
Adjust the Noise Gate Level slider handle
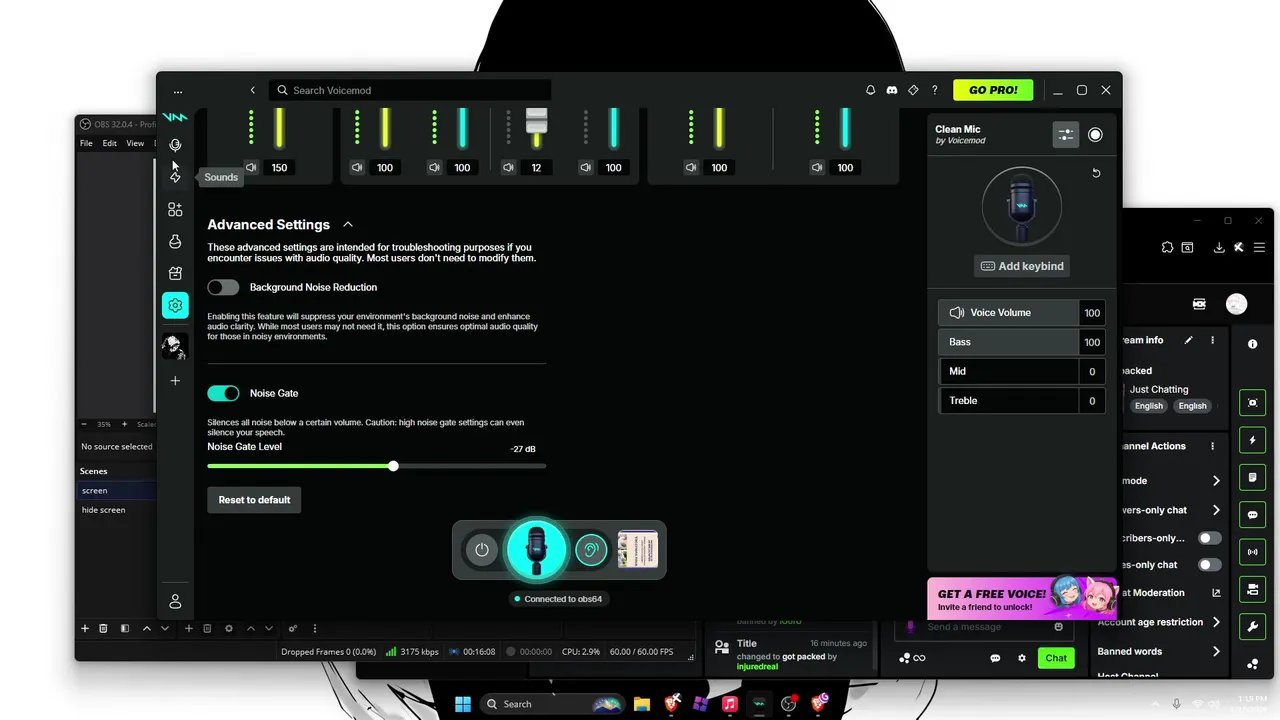(x=393, y=466)
